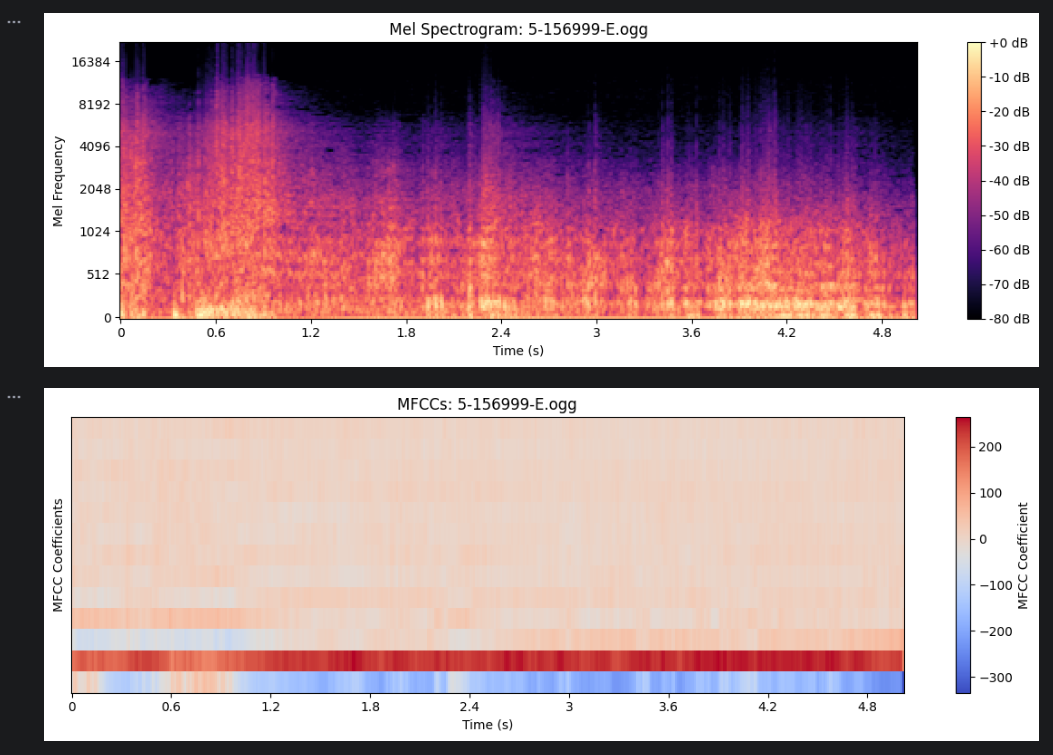The image size is (1053, 755).
Task: Click '2.4' time tick on Mel Spectrogram
Action: (x=500, y=332)
